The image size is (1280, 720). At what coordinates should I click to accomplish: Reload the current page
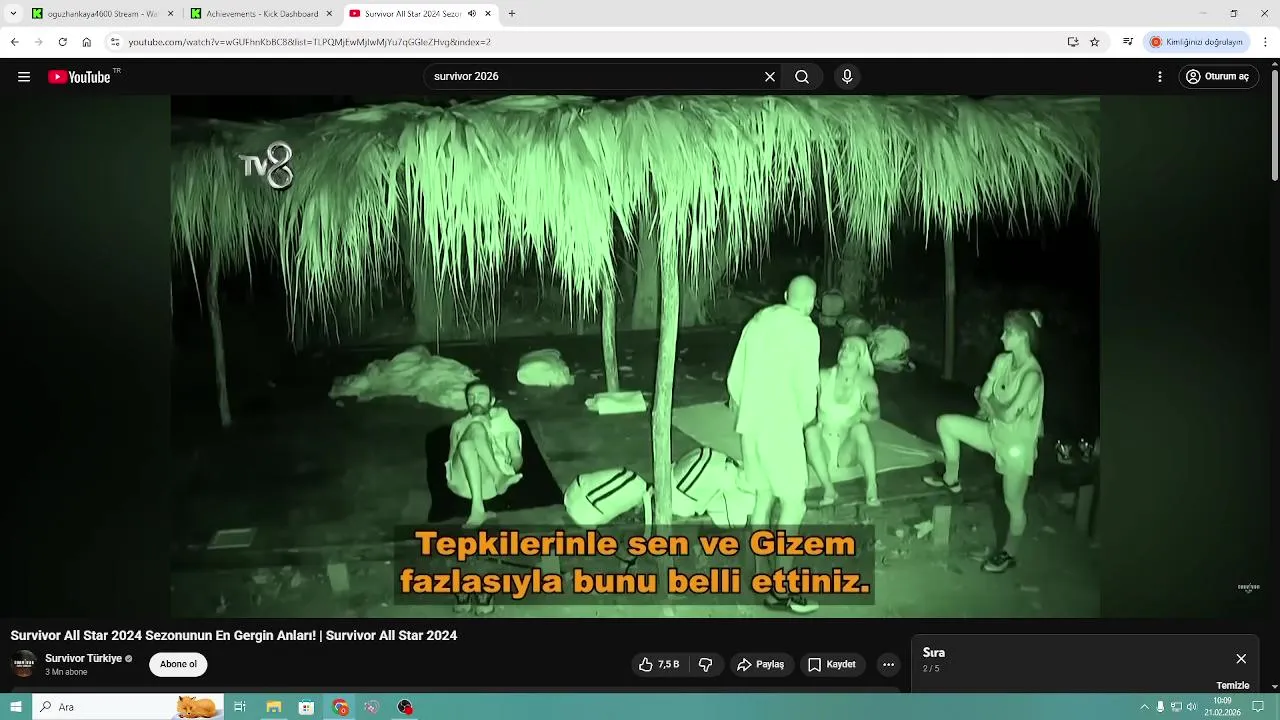coord(62,42)
